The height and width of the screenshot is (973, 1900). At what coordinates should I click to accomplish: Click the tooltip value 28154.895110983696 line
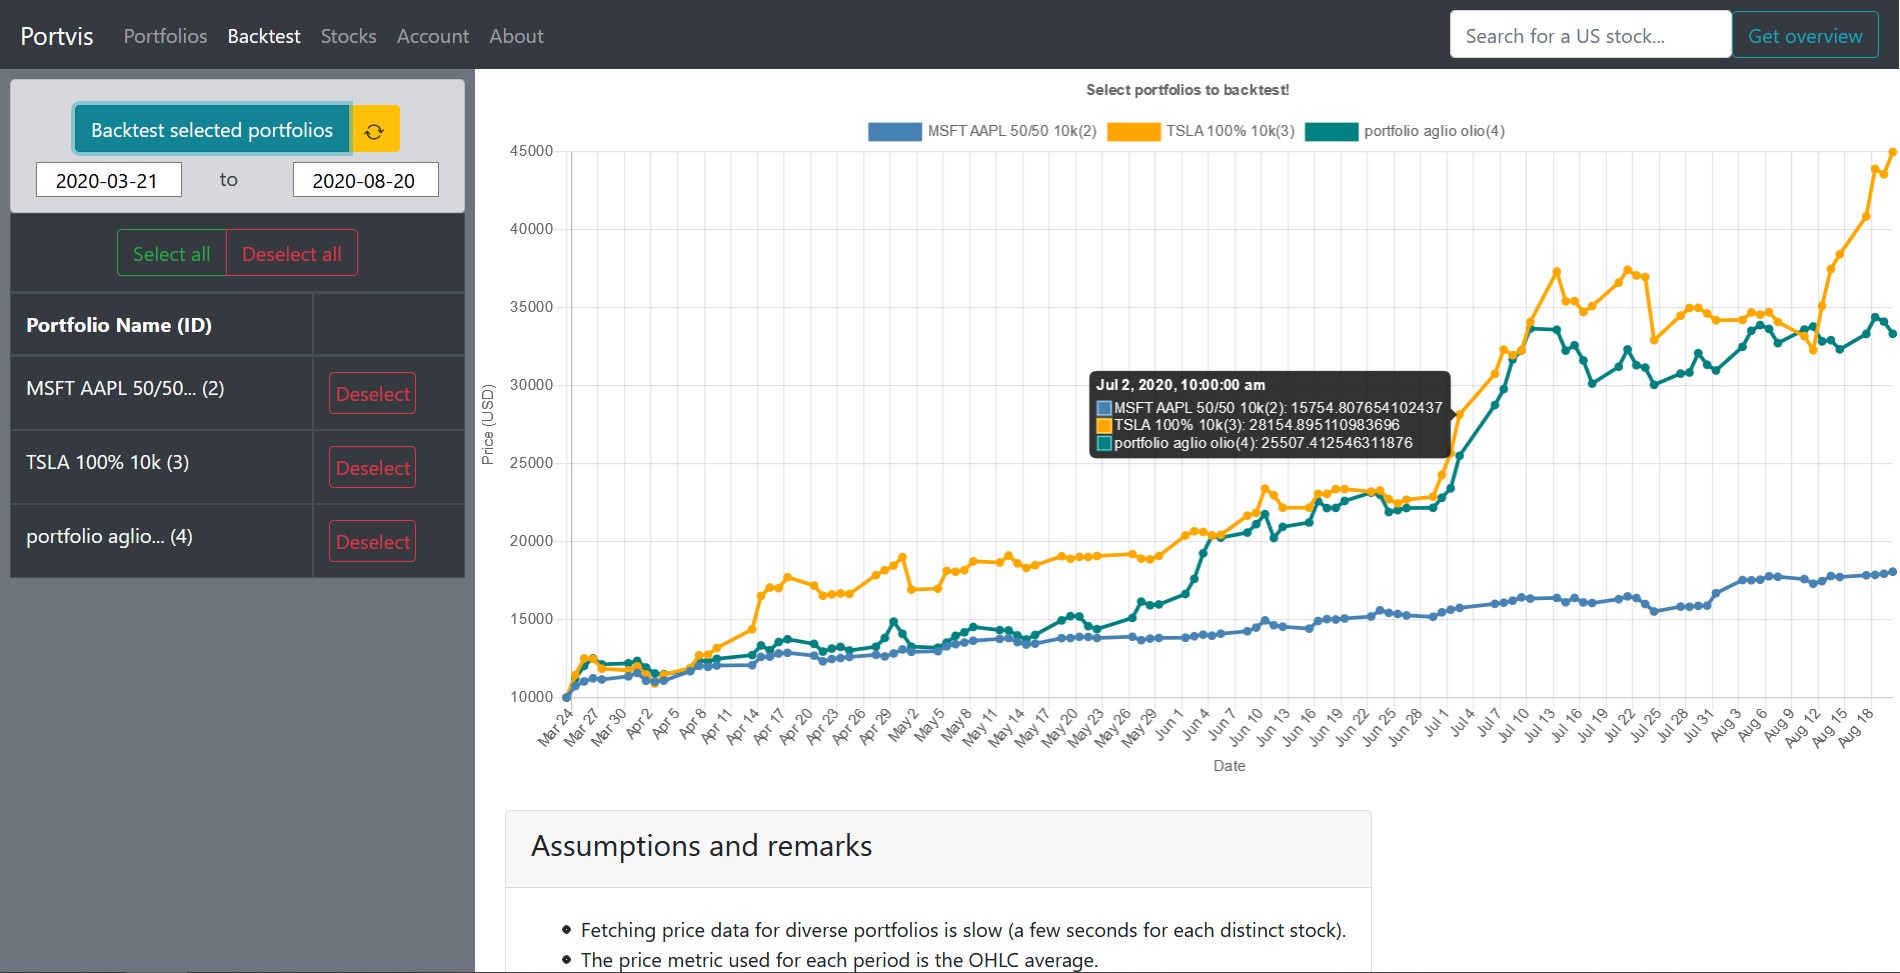point(1249,425)
